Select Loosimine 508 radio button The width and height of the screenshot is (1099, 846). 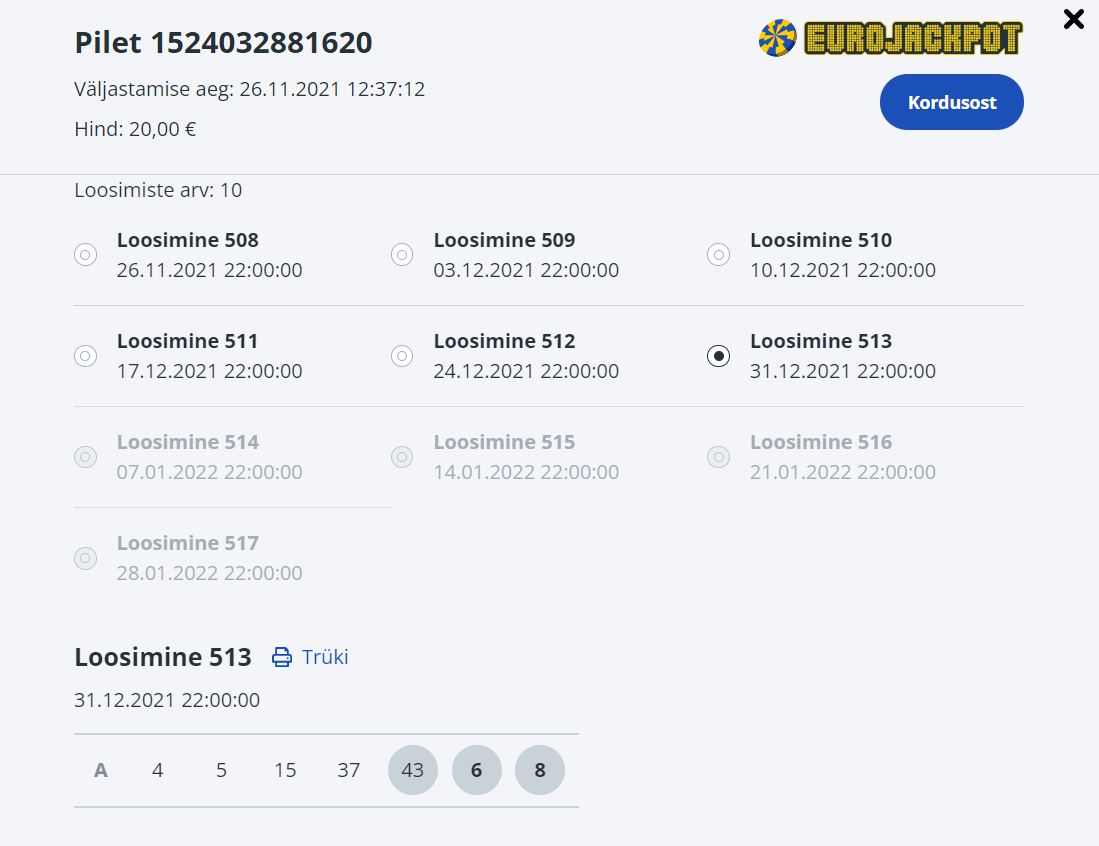86,255
